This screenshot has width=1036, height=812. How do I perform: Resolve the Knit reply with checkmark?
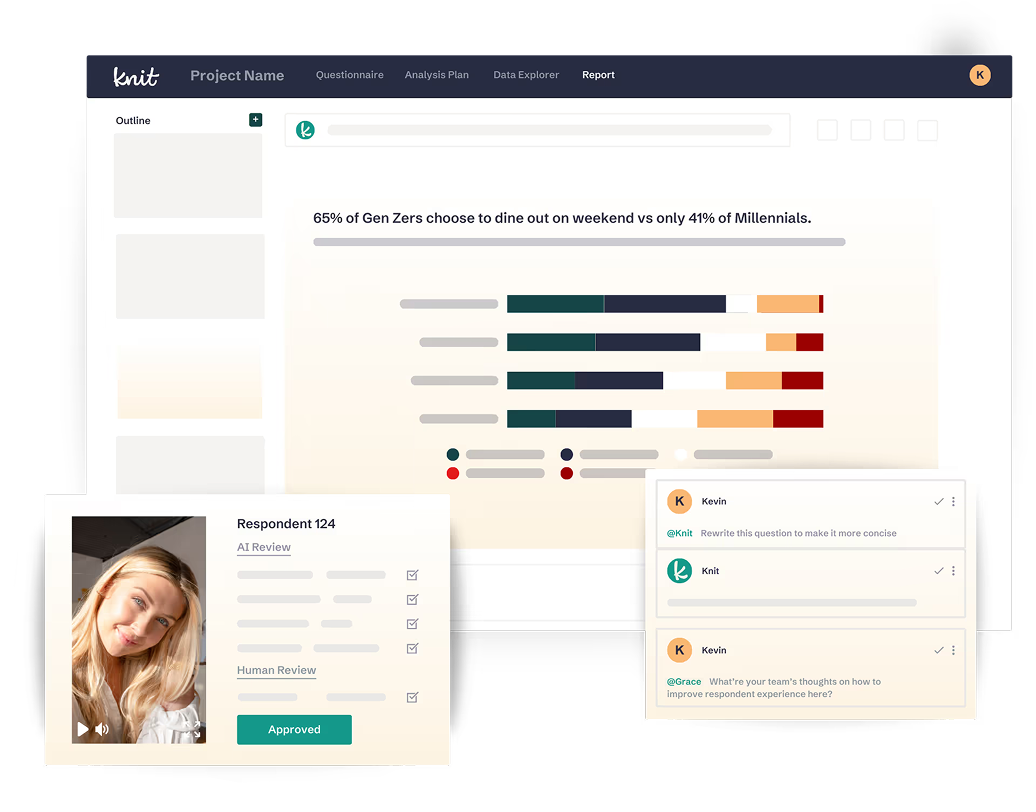[x=938, y=571]
